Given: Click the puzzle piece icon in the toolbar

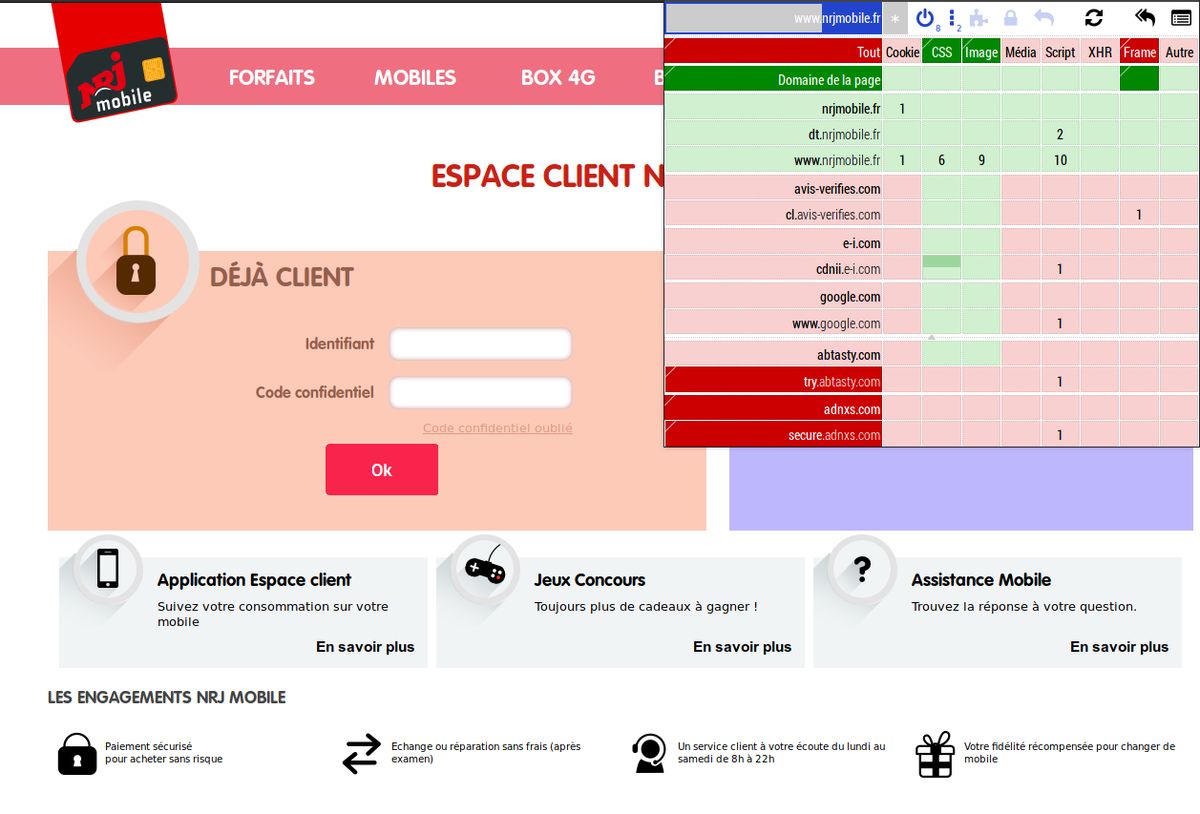Looking at the screenshot, I should 979,18.
